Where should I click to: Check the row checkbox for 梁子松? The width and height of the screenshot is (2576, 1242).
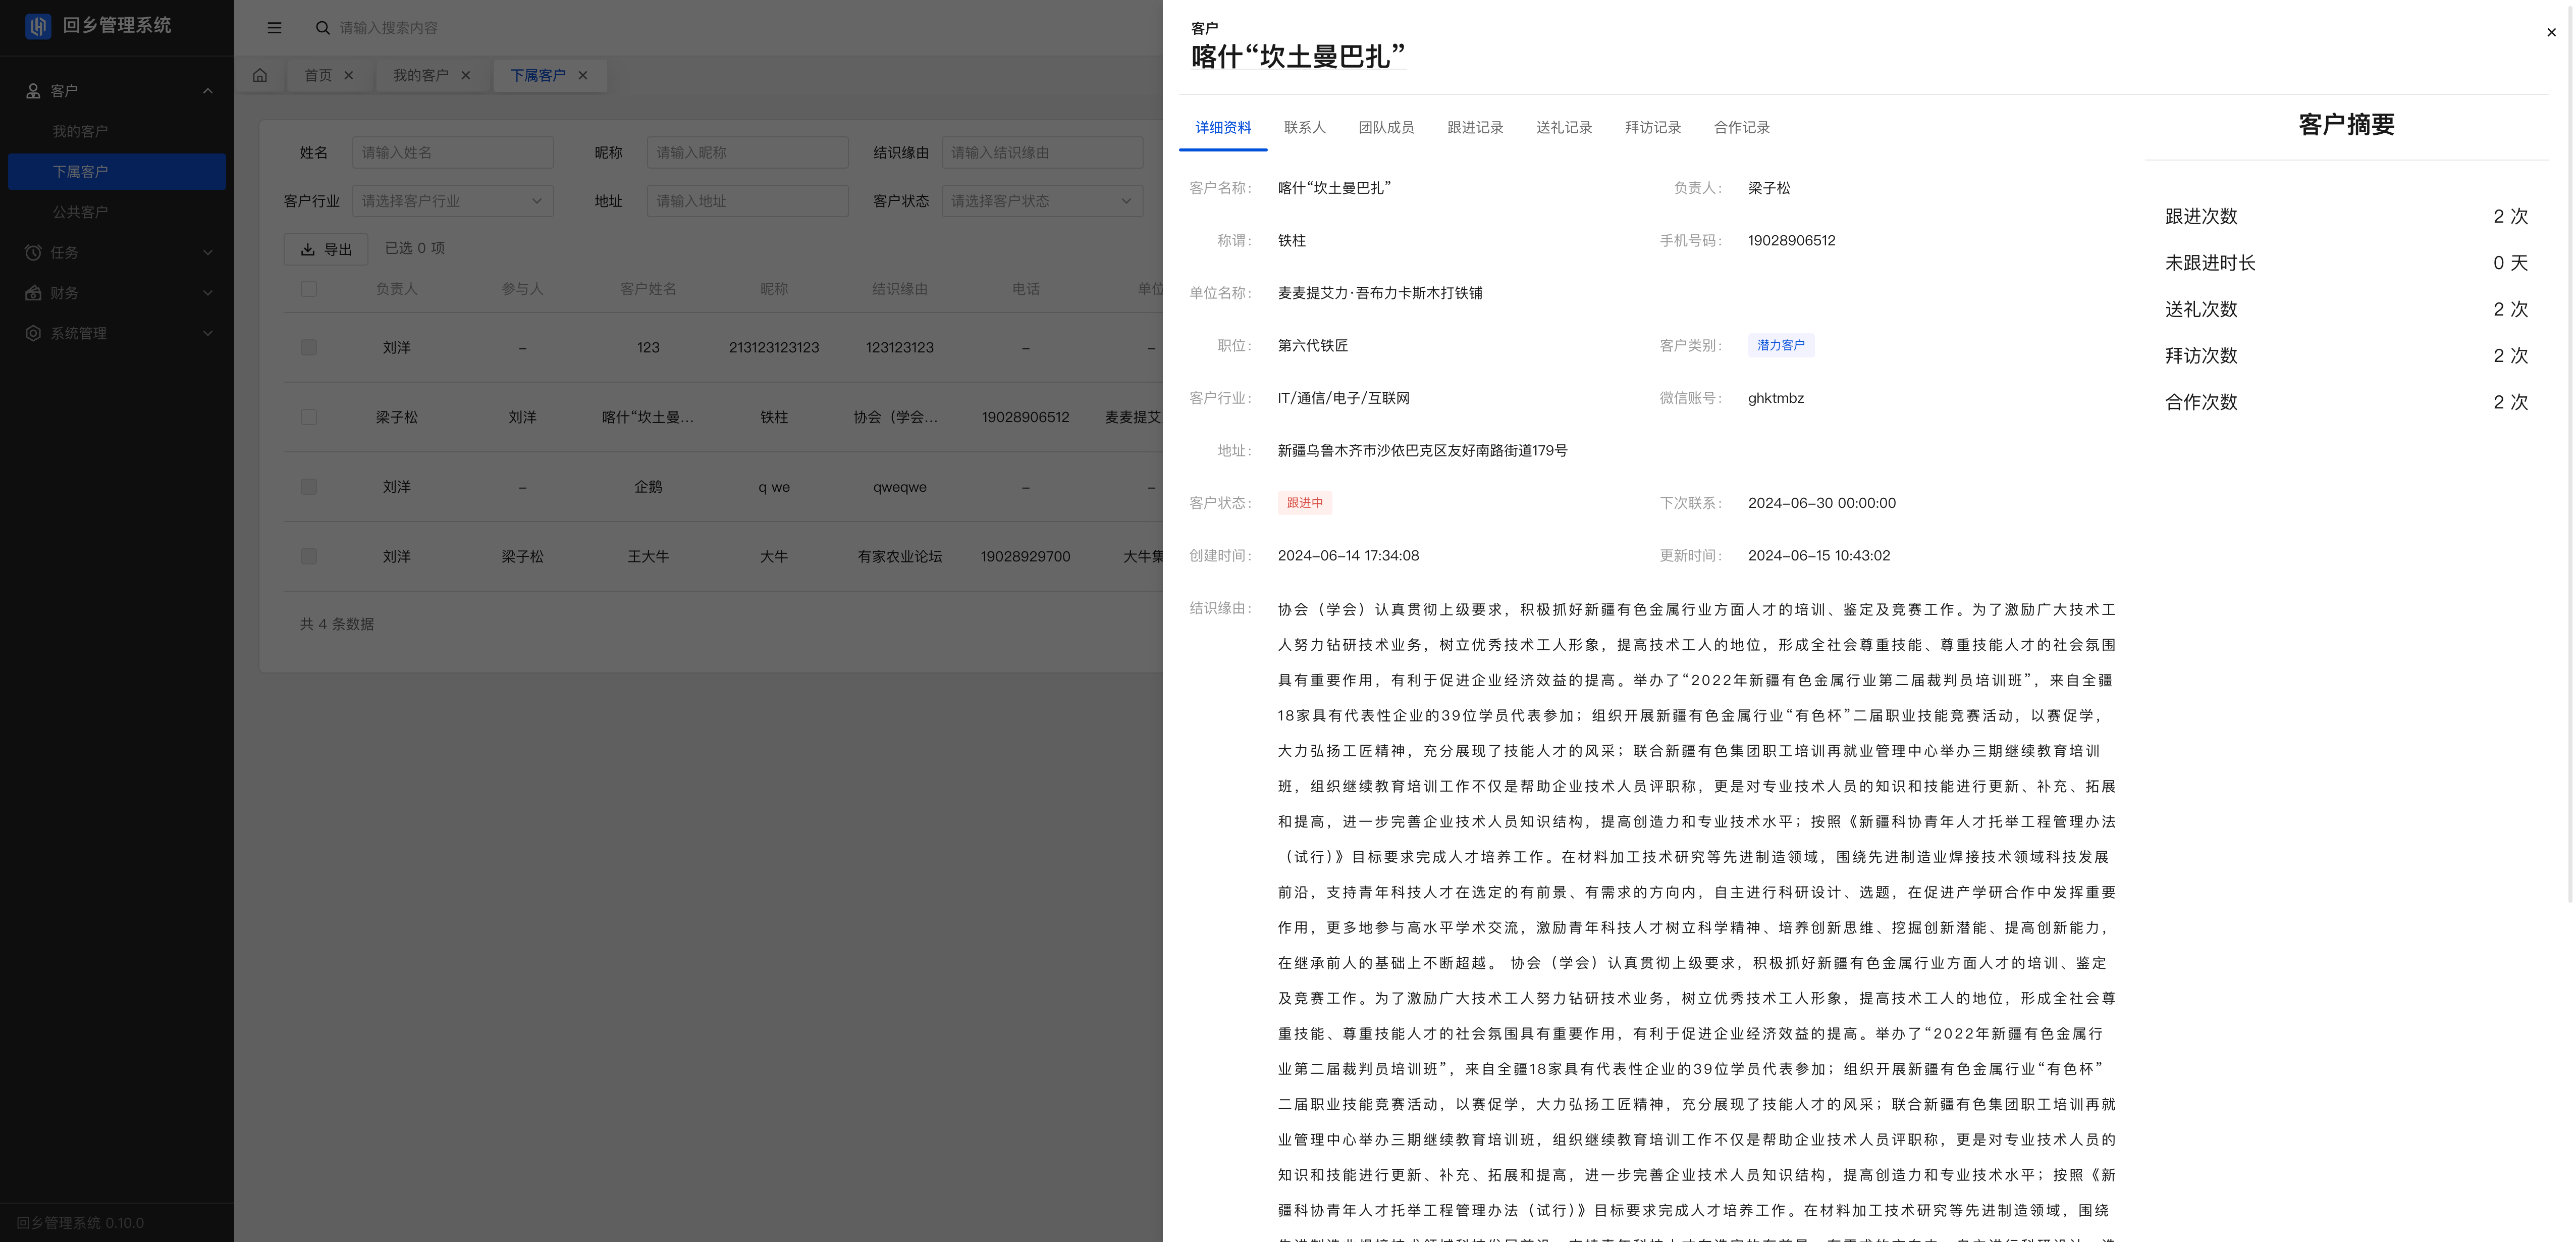tap(309, 417)
